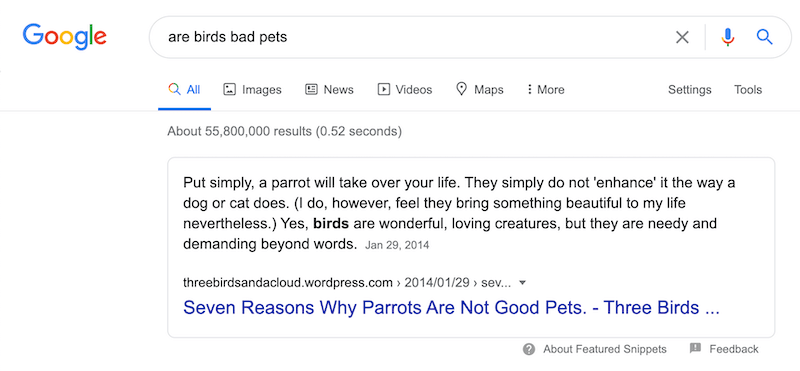Viewport: 800px width, 371px height.
Task: Expand the More search options menu
Action: [545, 90]
